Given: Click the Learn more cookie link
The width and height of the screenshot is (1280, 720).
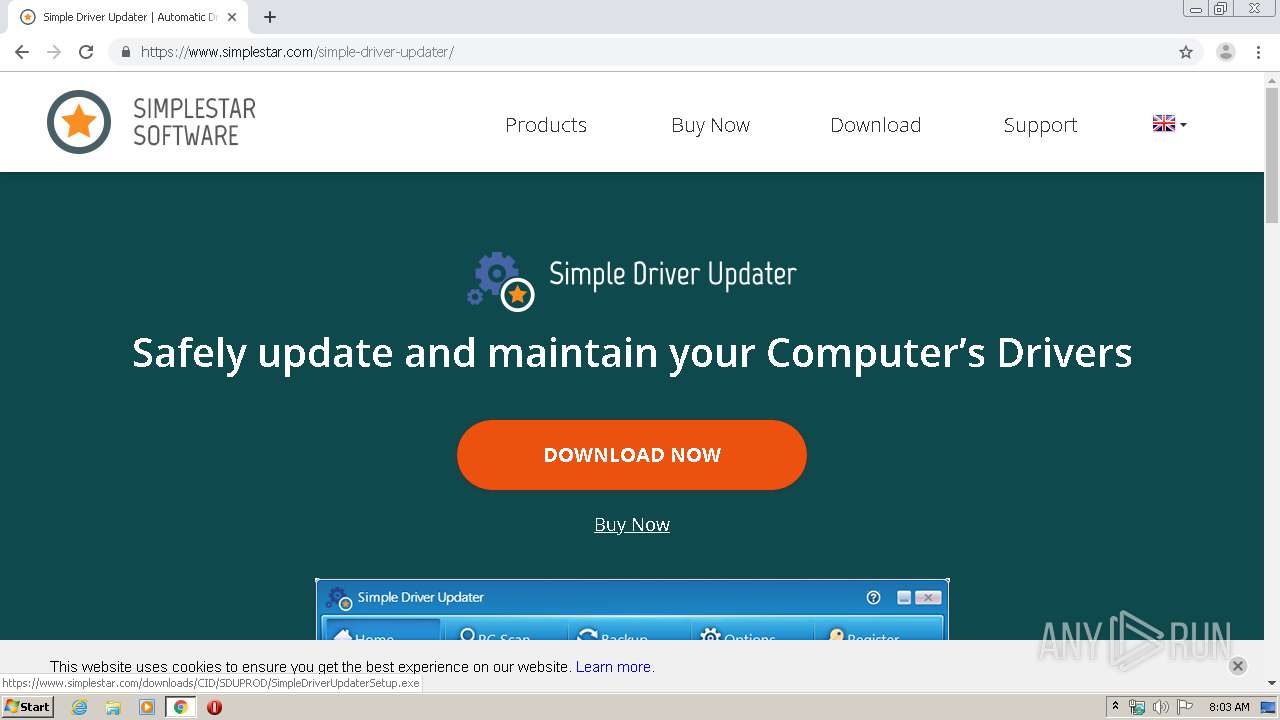Looking at the screenshot, I should [613, 667].
